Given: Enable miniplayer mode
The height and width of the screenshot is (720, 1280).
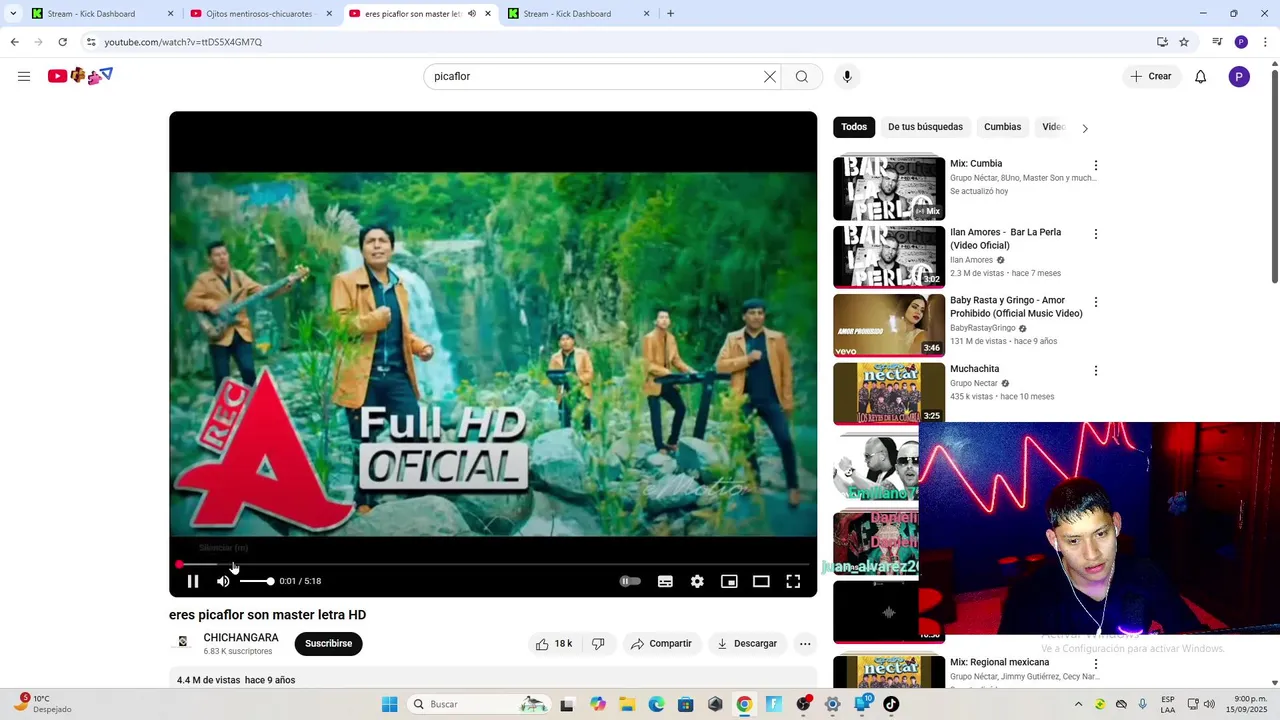Looking at the screenshot, I should [x=729, y=581].
